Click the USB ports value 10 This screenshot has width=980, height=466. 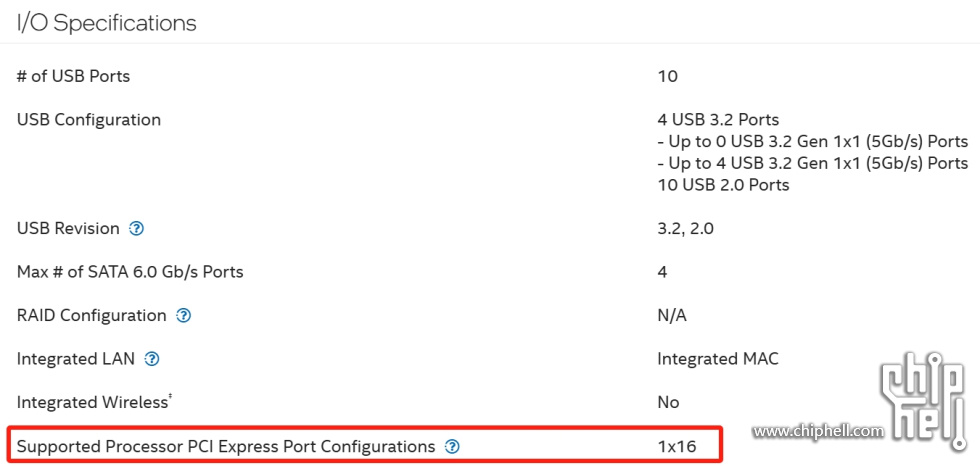click(668, 76)
